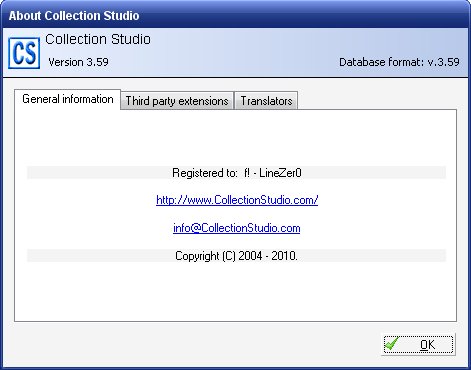Click the 2004 - 2010 year range

pyautogui.click(x=267, y=256)
